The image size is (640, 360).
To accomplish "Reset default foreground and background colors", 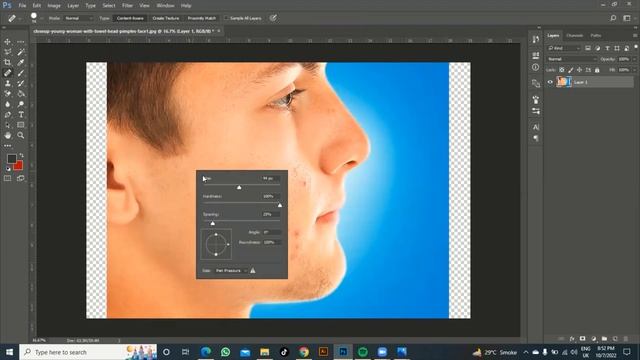I will pos(8,168).
